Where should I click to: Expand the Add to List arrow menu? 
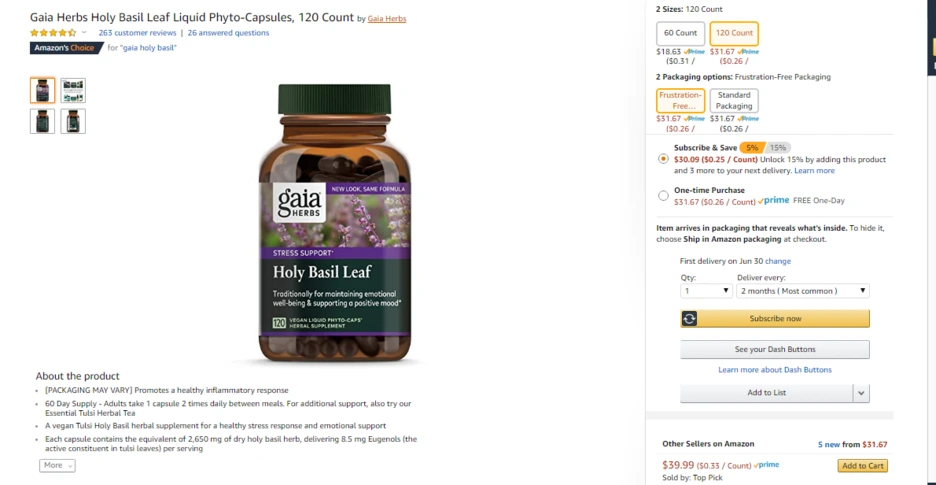(x=861, y=393)
